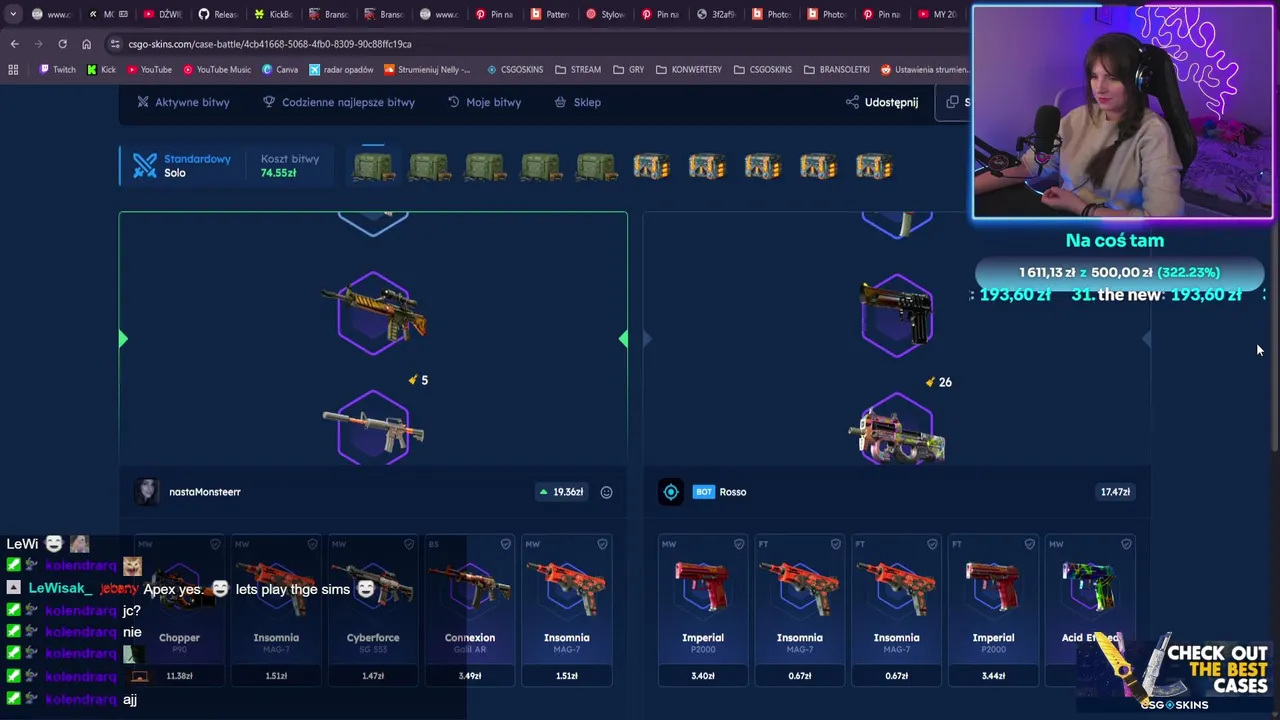Open the Ustawienia strumienia bookmark
The image size is (1280, 720).
pyautogui.click(x=924, y=70)
